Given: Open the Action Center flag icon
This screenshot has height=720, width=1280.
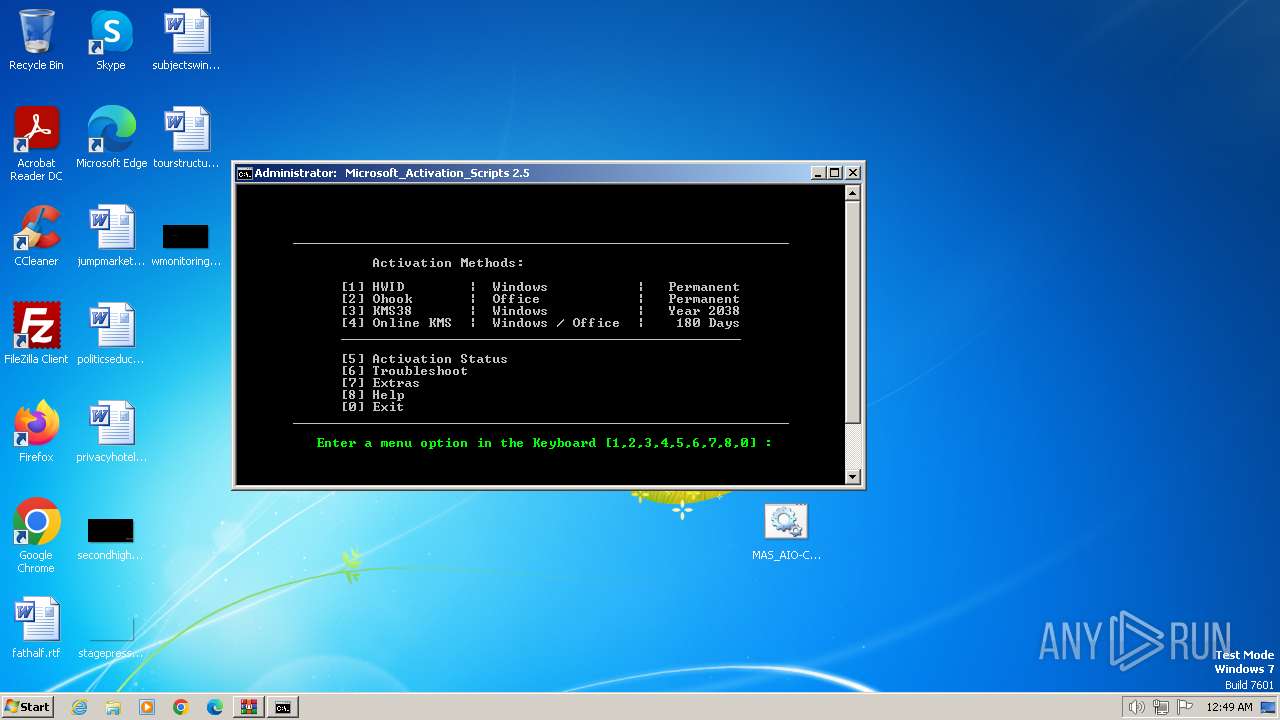Looking at the screenshot, I should [x=1185, y=707].
